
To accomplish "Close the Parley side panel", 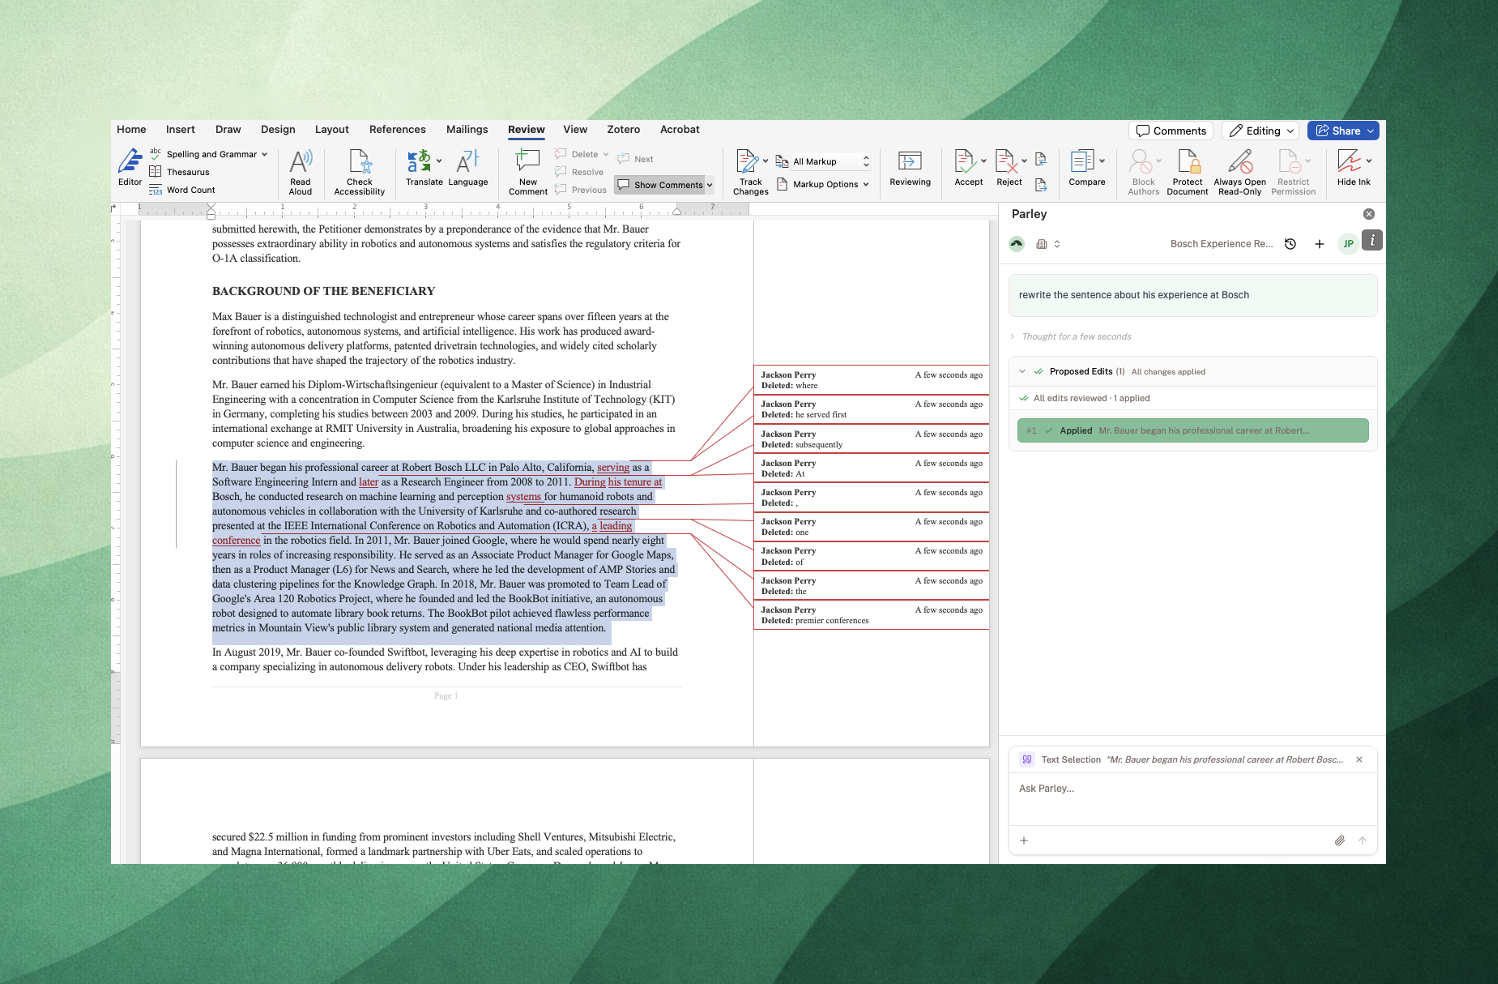I will [x=1369, y=214].
